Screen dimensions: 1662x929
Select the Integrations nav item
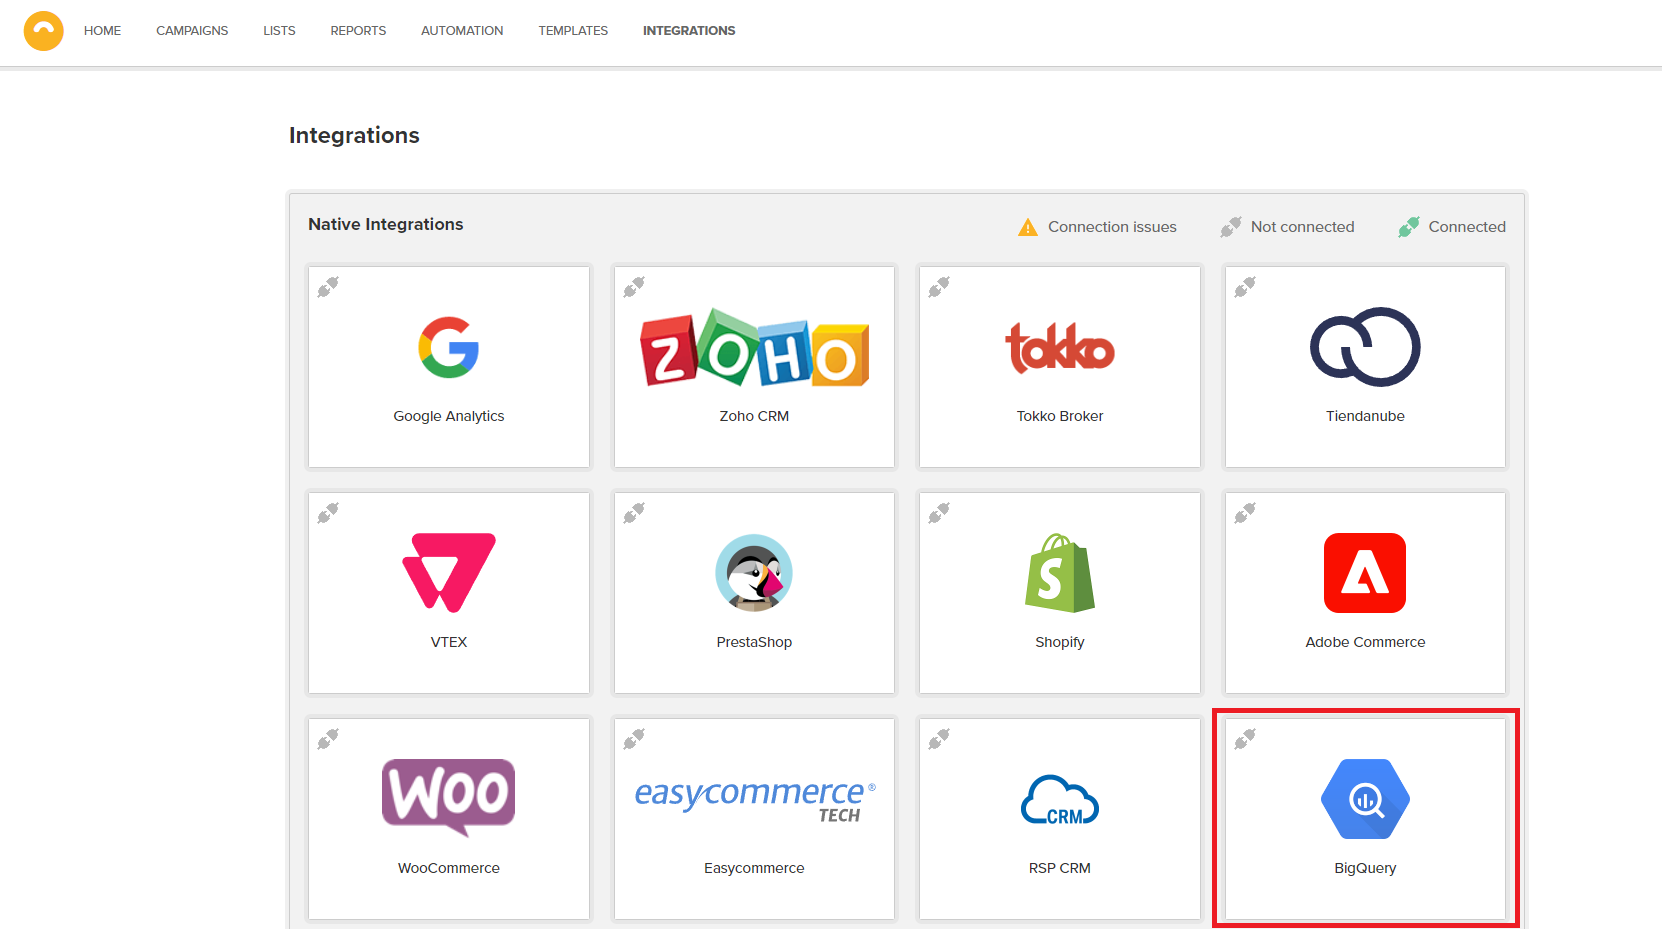(689, 31)
